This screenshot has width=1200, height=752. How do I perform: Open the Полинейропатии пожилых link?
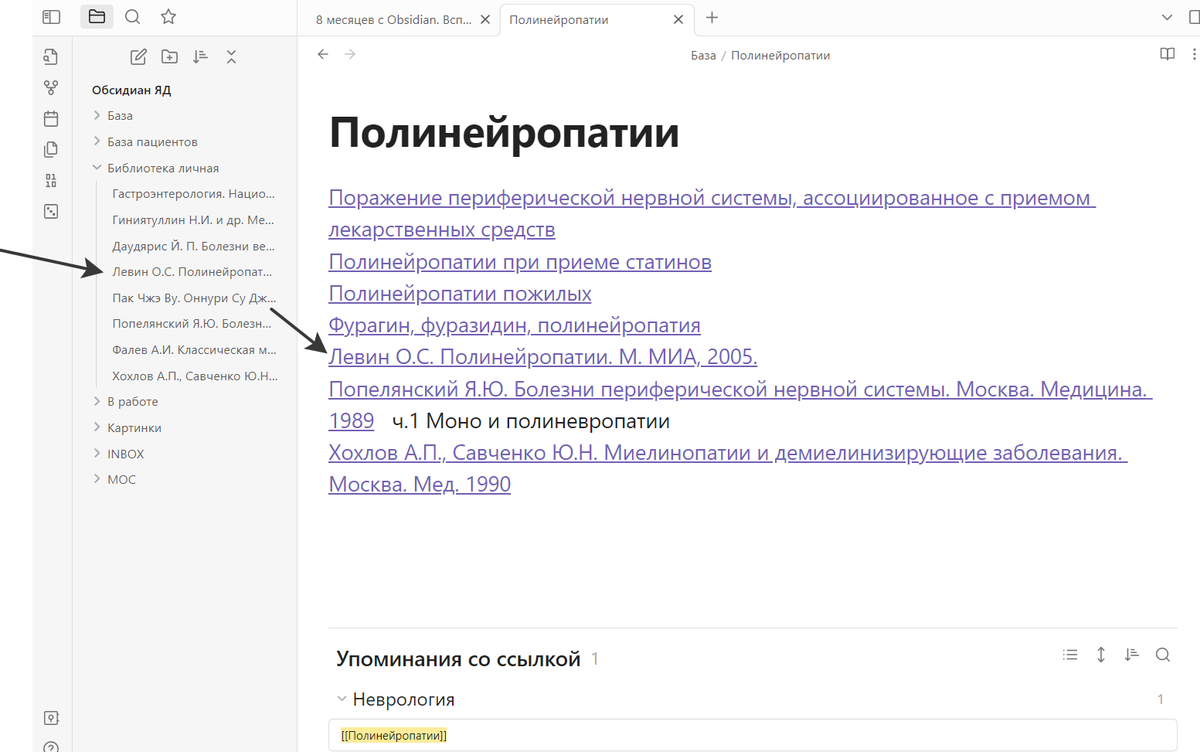[x=460, y=294]
